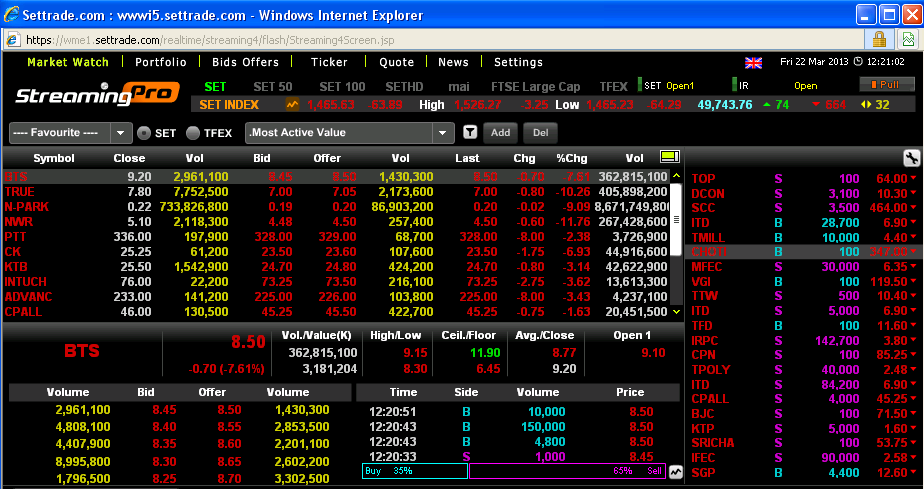Click the green SET market status light
924x489 pixels.
640,85
